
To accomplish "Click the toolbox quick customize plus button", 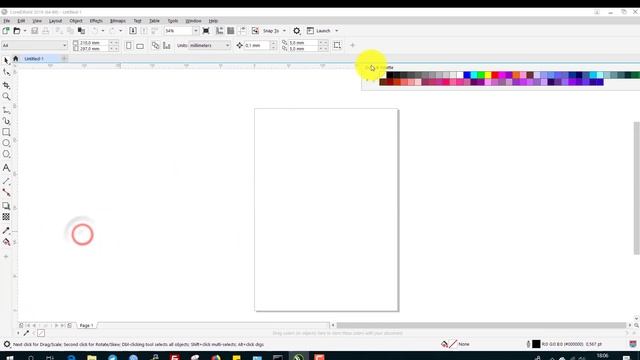I will (x=6, y=256).
